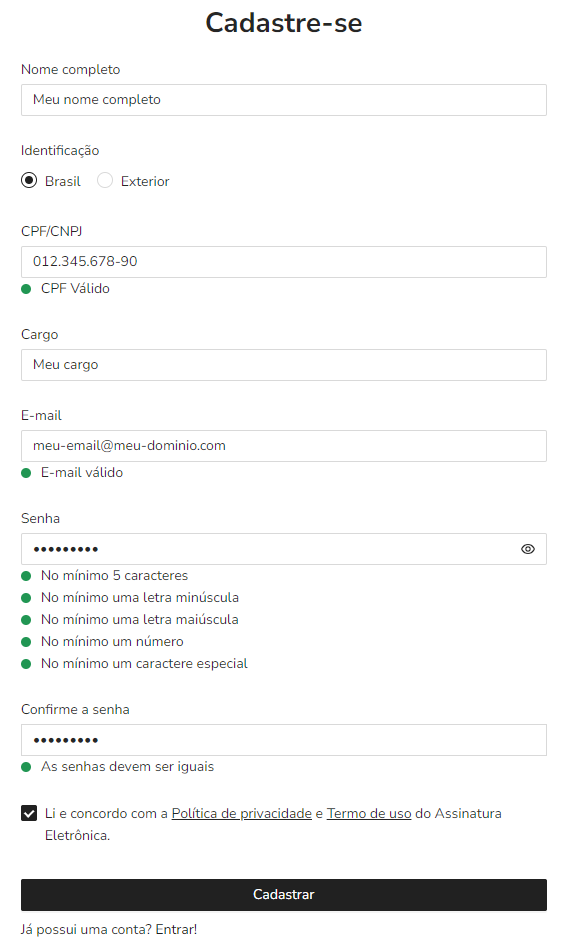Click the green CPF Válido indicator dot
This screenshot has height=943, width=582.
click(26, 289)
